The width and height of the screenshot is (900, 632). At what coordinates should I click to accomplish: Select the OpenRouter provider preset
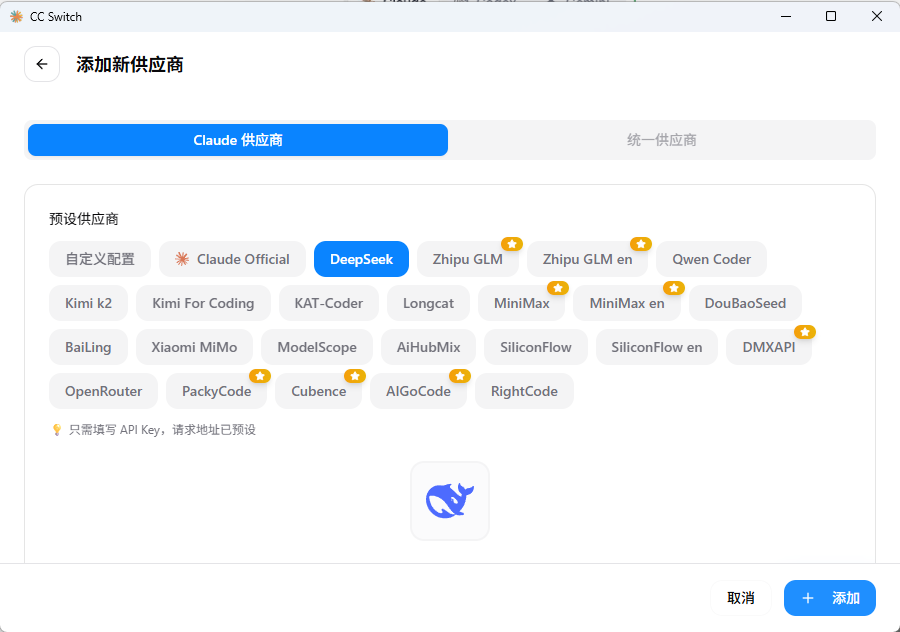tap(104, 391)
